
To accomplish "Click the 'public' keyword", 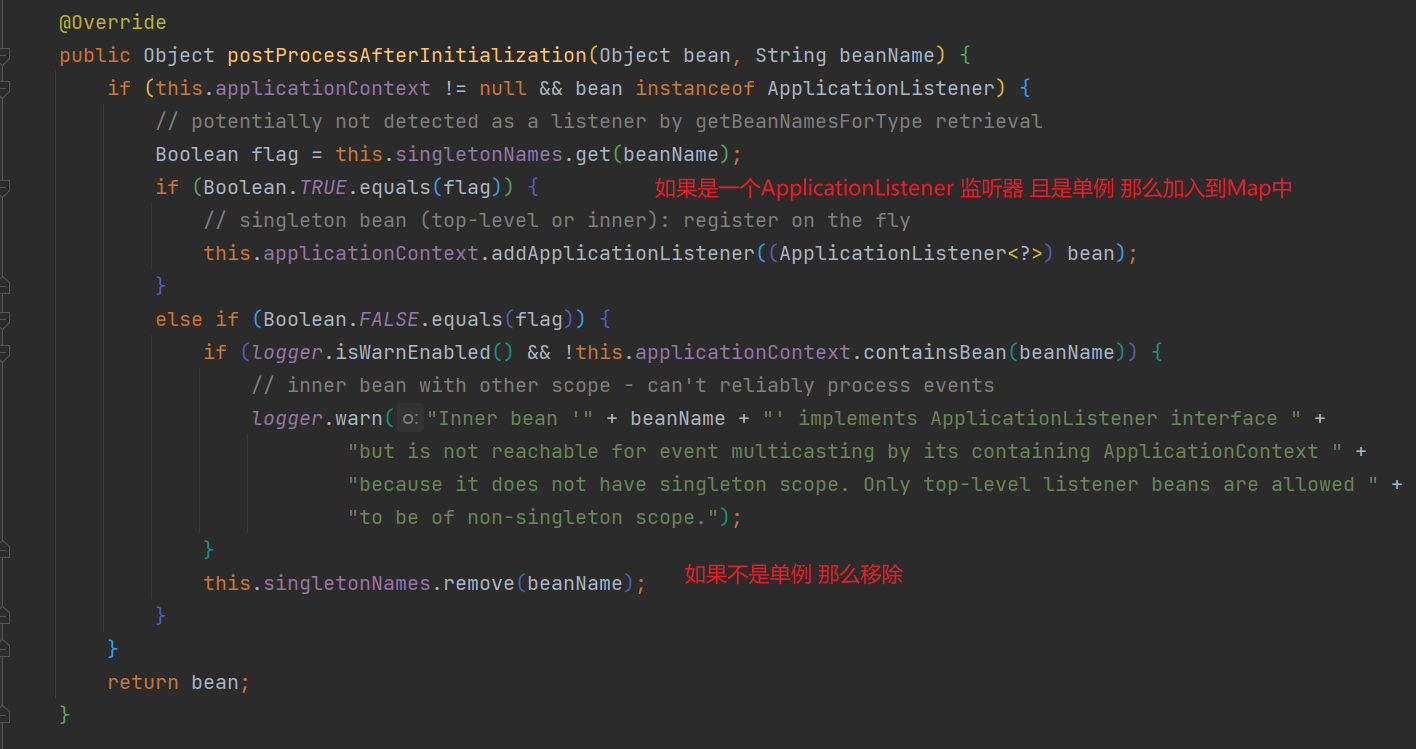I will coord(95,55).
